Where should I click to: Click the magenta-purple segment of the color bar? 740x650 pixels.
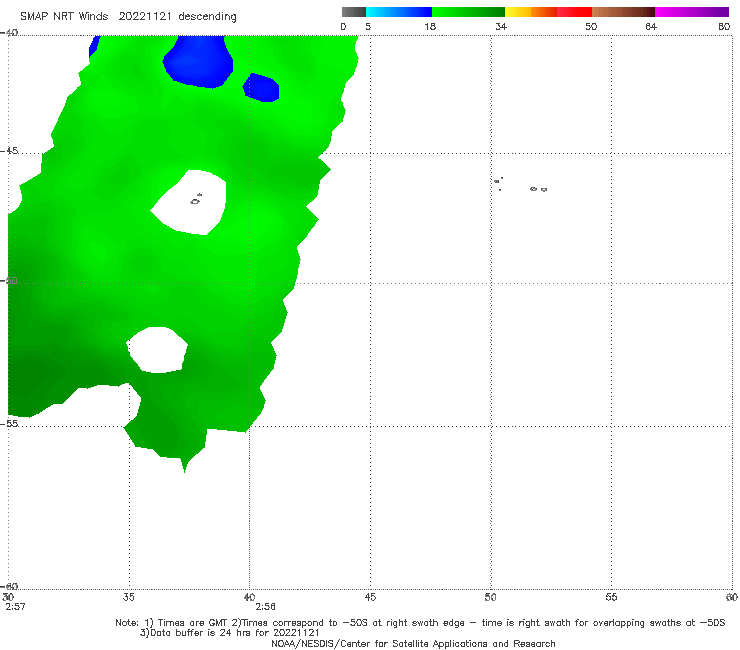point(692,12)
